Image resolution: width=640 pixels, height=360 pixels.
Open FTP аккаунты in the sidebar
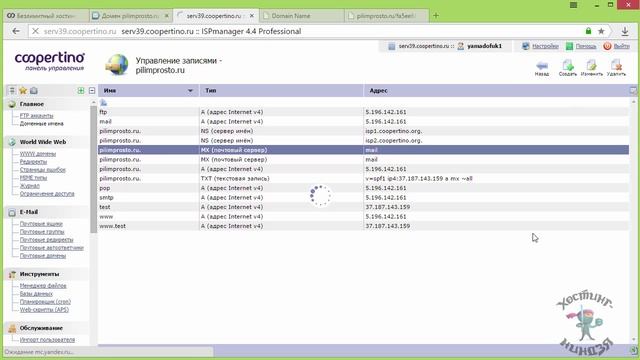(36, 116)
